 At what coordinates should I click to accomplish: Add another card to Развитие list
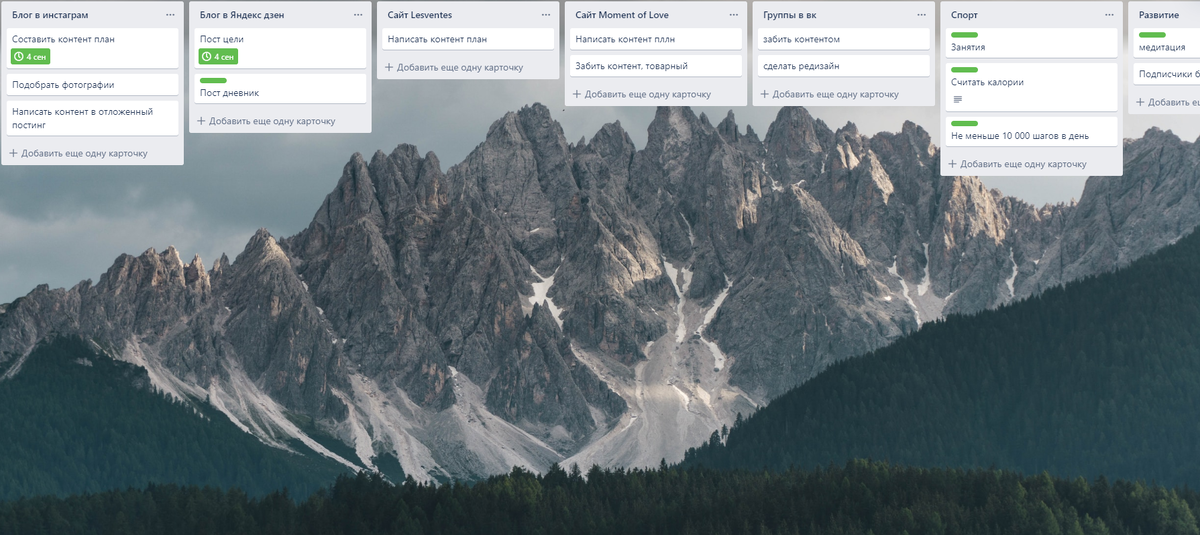[1167, 102]
